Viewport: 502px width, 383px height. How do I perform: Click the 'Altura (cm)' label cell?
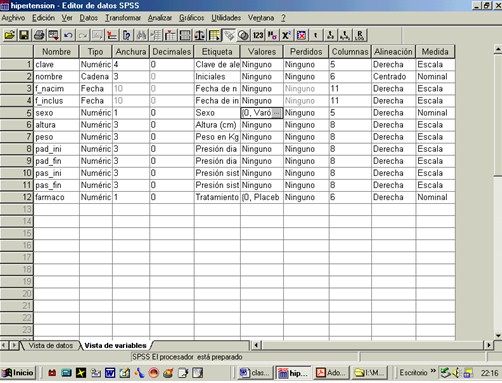[x=217, y=125]
